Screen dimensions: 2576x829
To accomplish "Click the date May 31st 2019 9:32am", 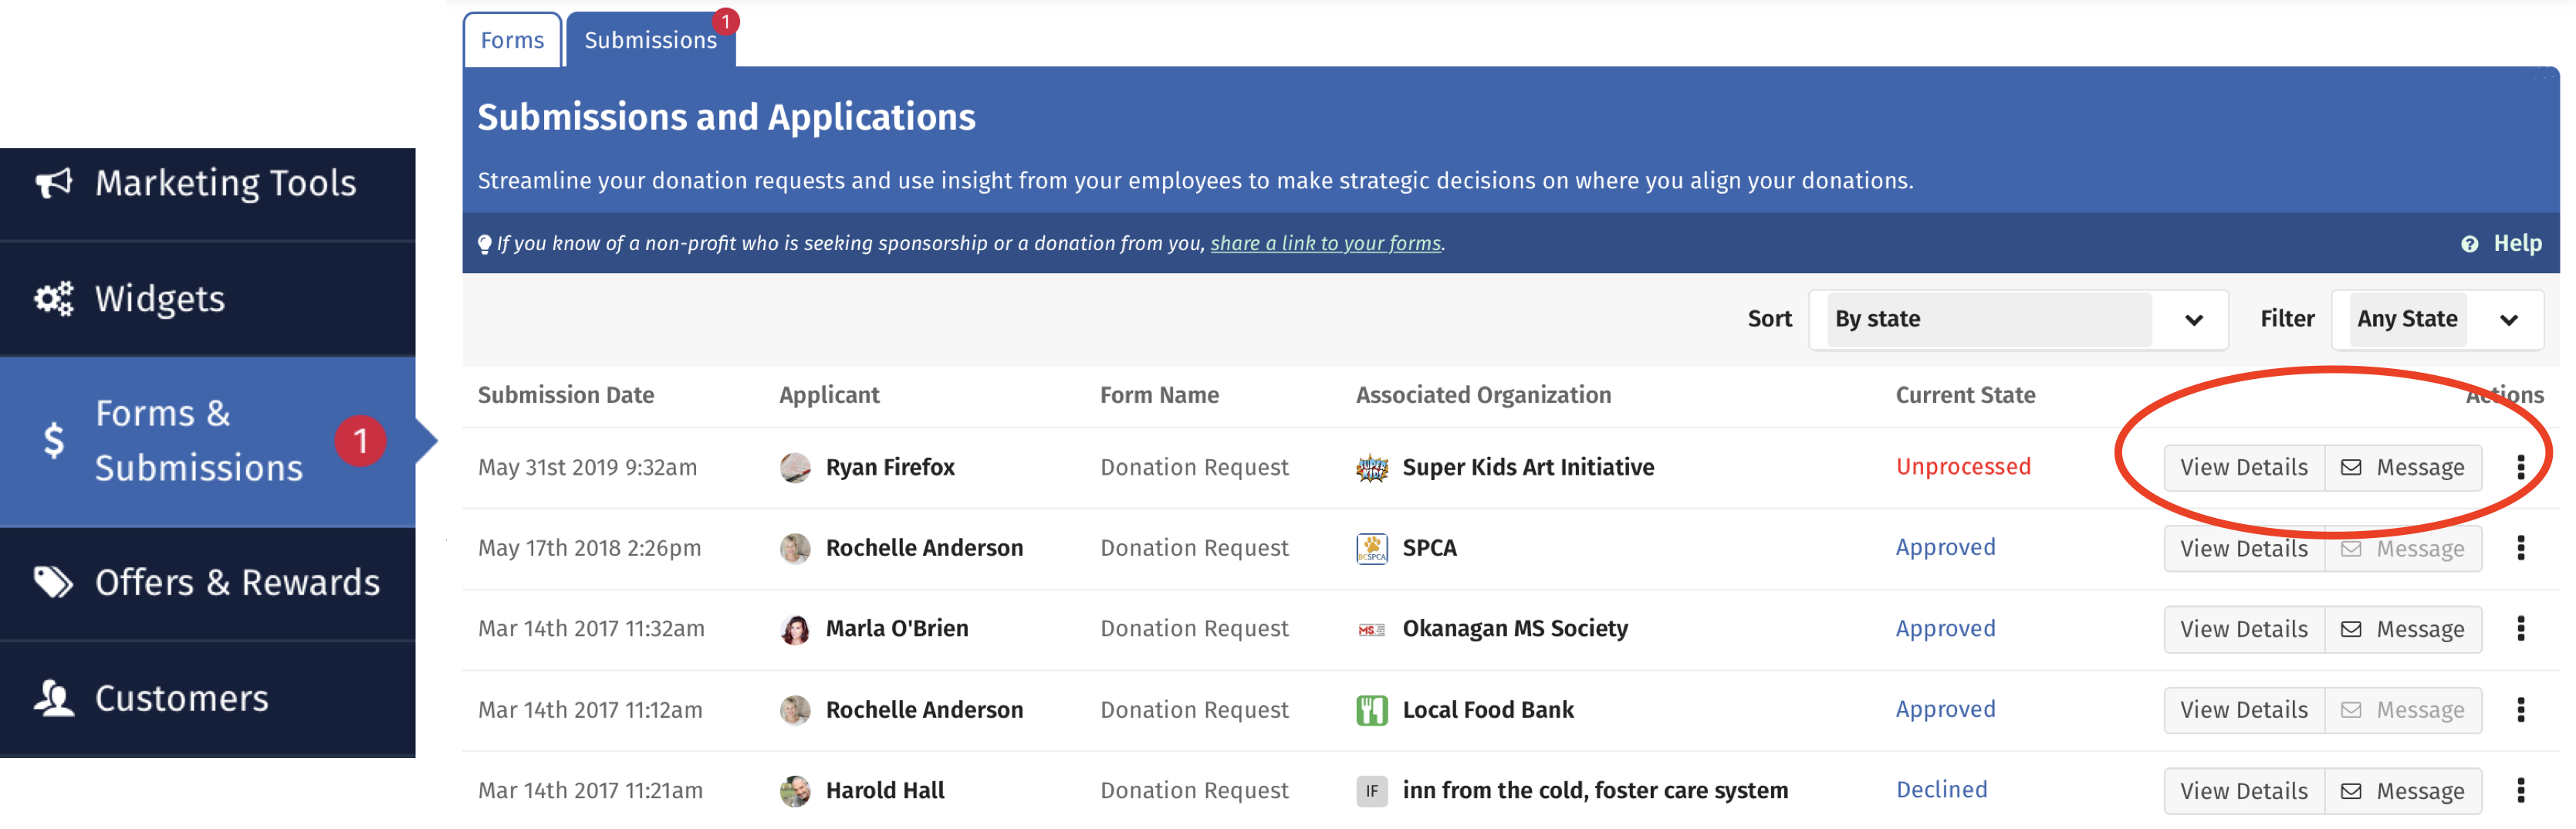I will click(x=587, y=467).
